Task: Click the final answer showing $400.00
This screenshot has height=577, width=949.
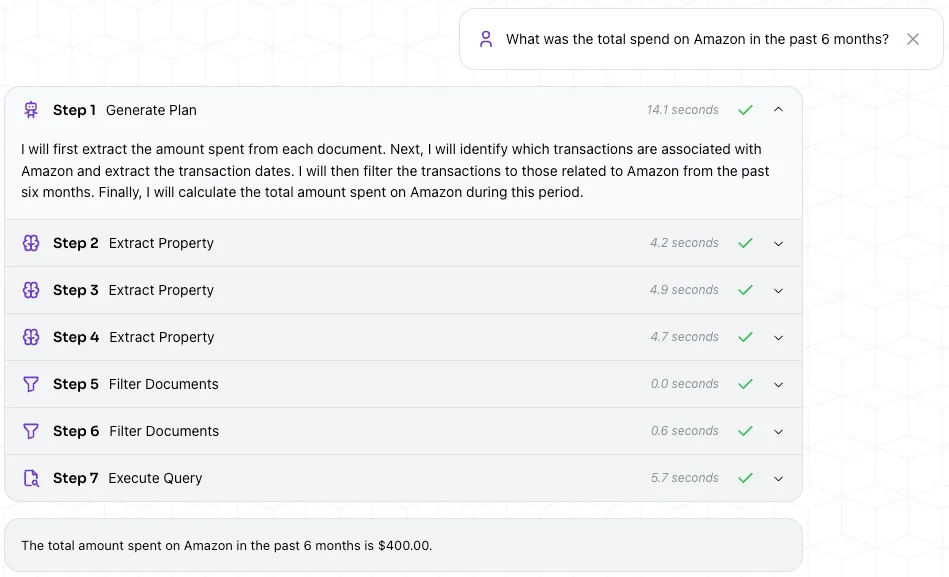Action: tap(227, 546)
